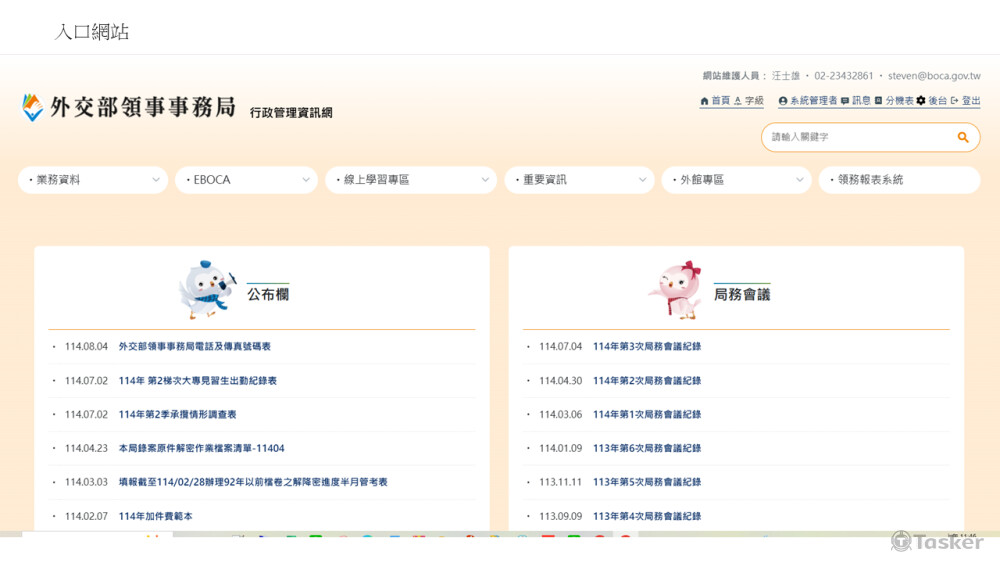Image resolution: width=1000 pixels, height=562 pixels.
Task: Click the 外交部領事事務局 logo
Action: (130, 107)
